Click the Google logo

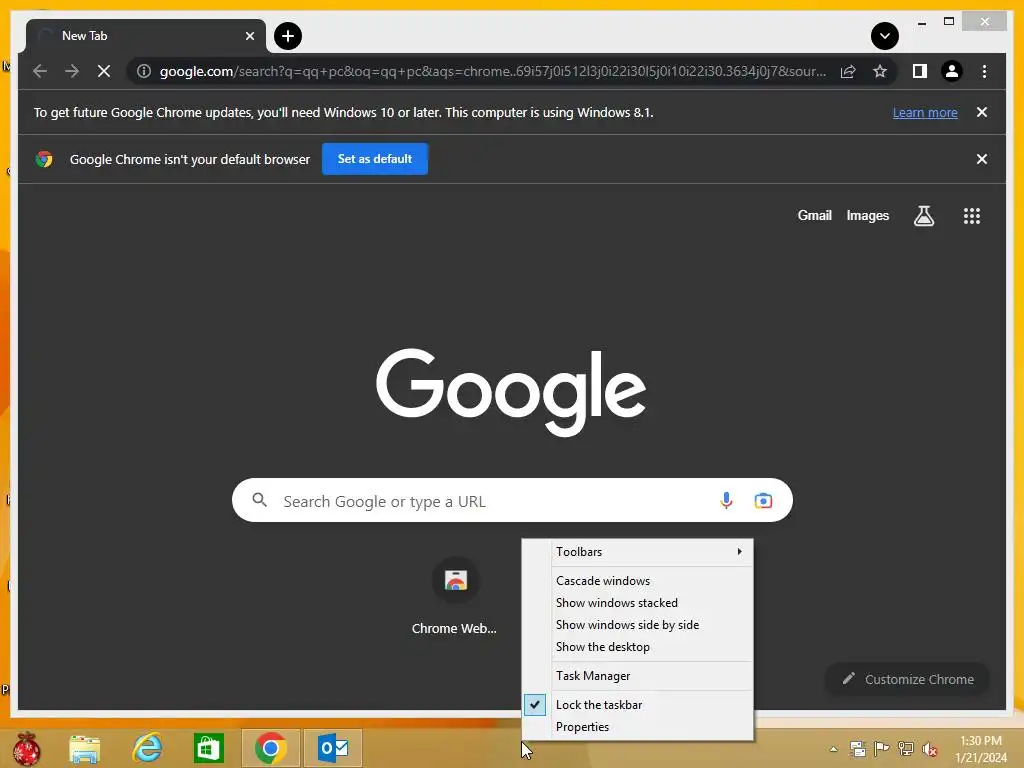click(x=511, y=392)
